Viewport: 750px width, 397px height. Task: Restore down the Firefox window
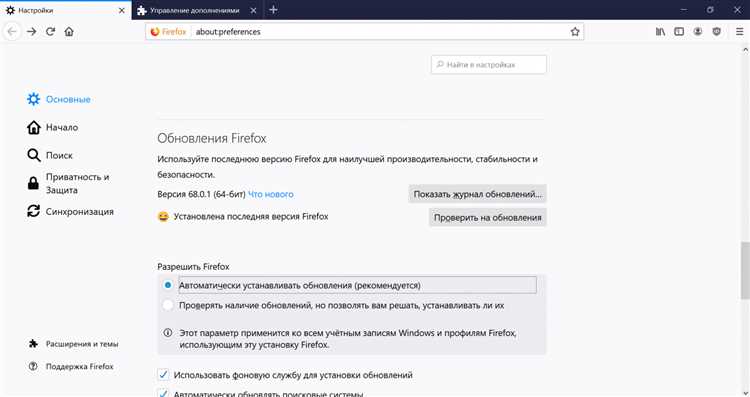click(710, 10)
